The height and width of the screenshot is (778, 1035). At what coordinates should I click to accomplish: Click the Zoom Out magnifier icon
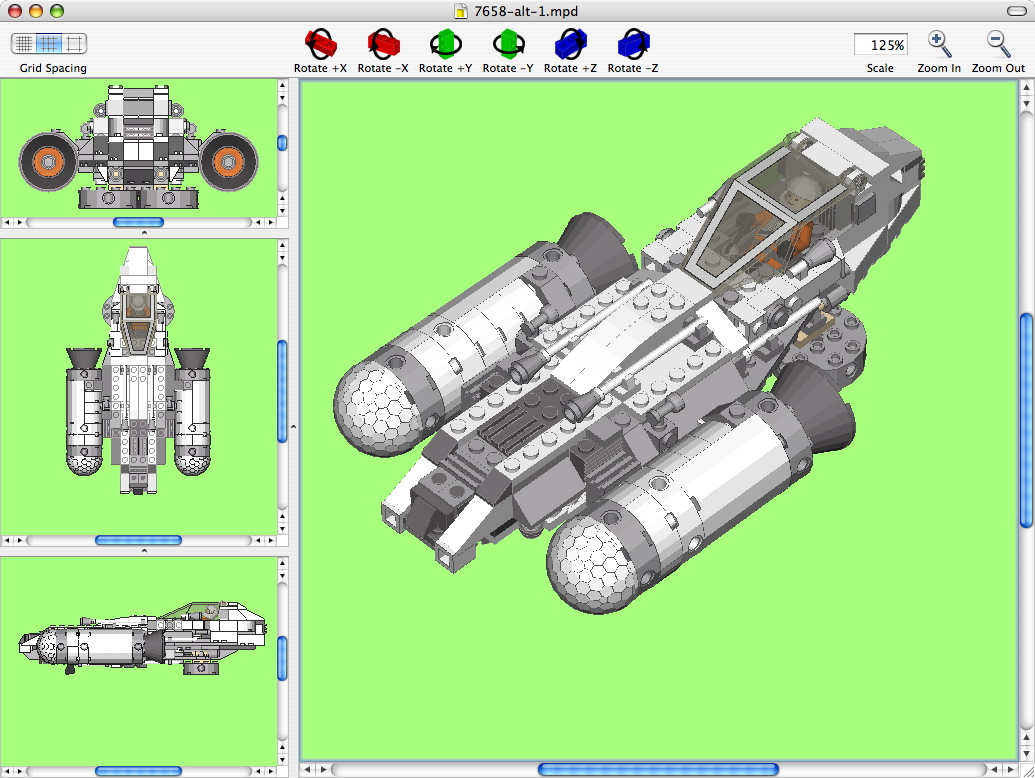point(998,44)
